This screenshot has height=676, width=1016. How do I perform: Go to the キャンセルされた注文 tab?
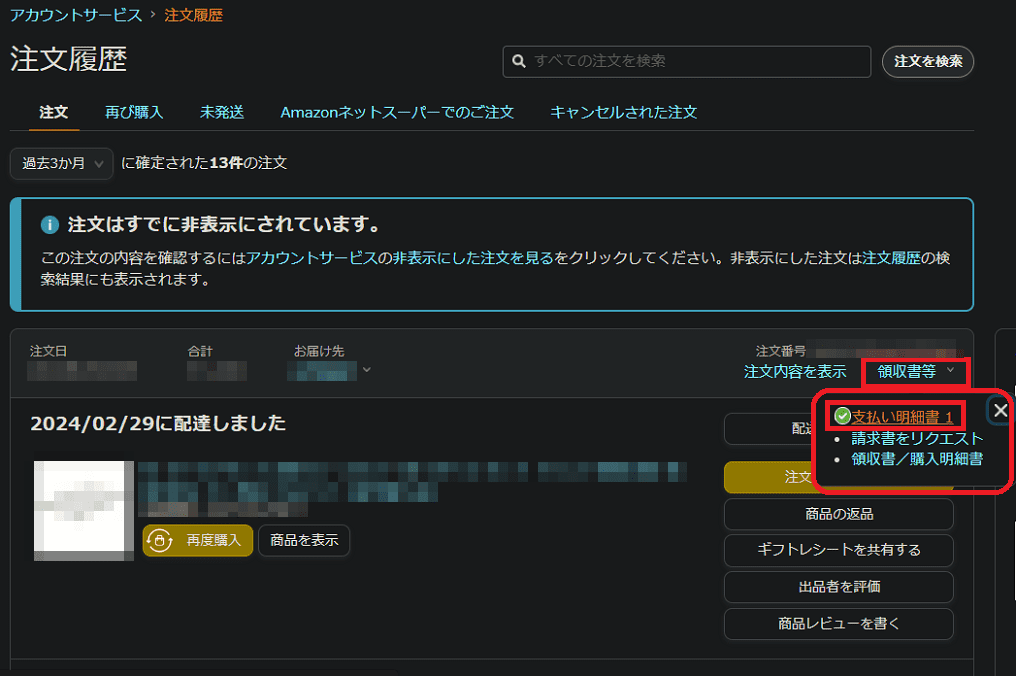coord(623,112)
